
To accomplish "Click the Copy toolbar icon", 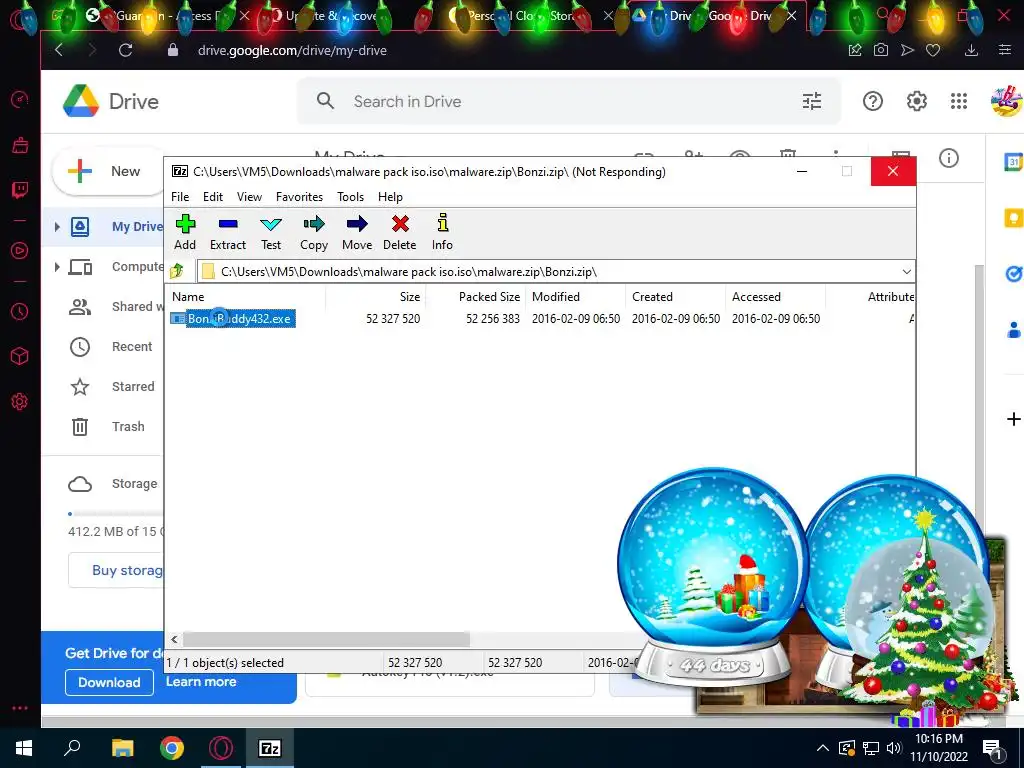I will (x=313, y=232).
